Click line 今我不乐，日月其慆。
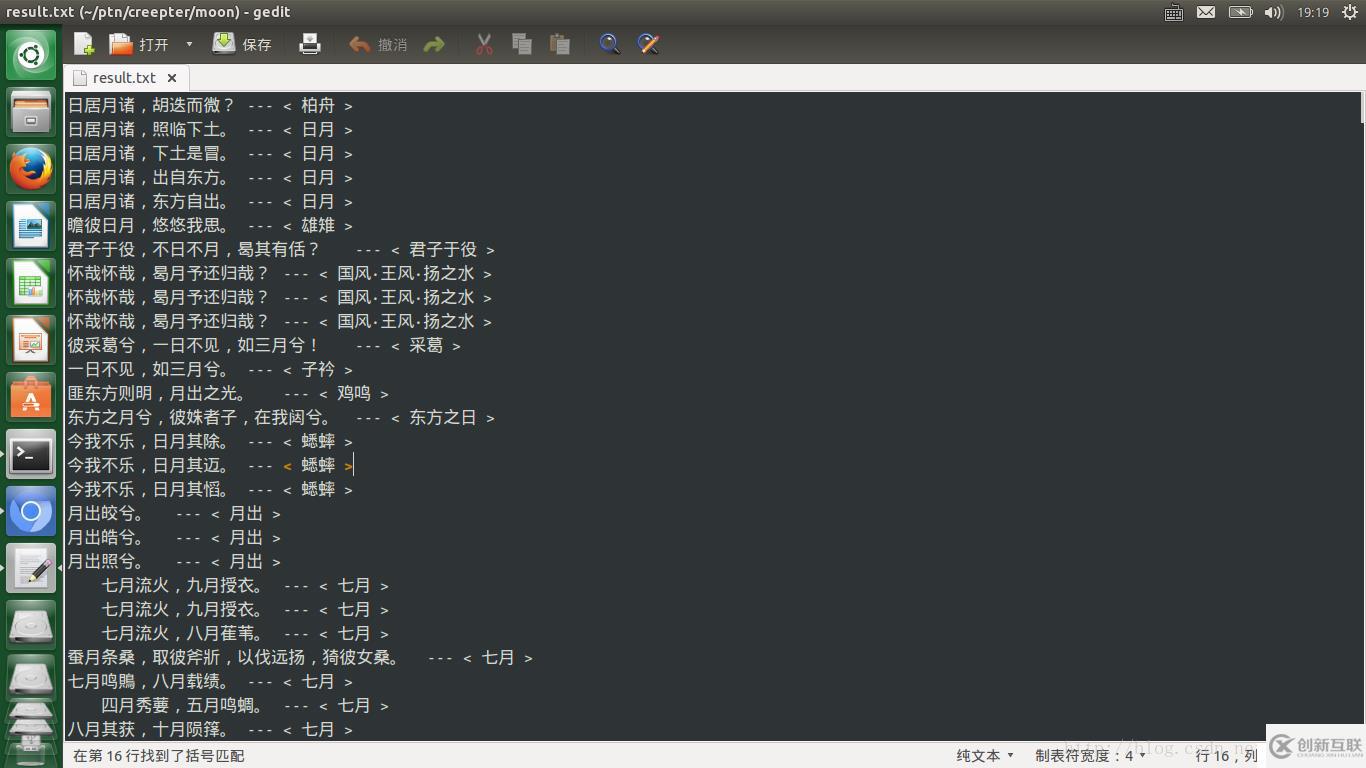Viewport: 1366px width, 768px height. point(210,489)
